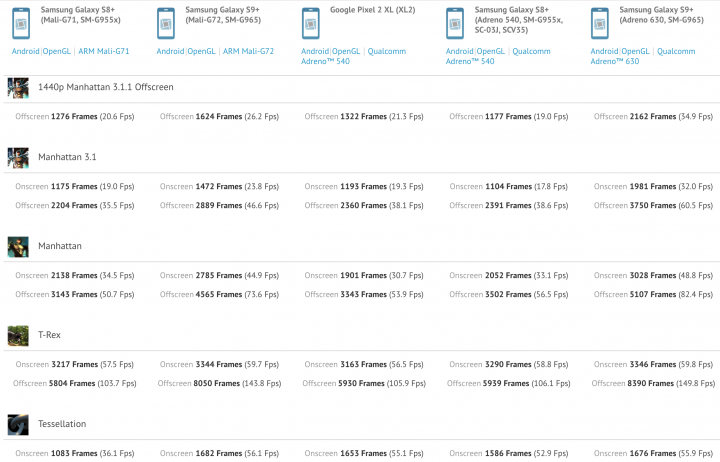Image resolution: width=720 pixels, height=462 pixels.
Task: Click the Offscreen 1322 Frames (21.3 Fps) result
Action: pos(364,117)
